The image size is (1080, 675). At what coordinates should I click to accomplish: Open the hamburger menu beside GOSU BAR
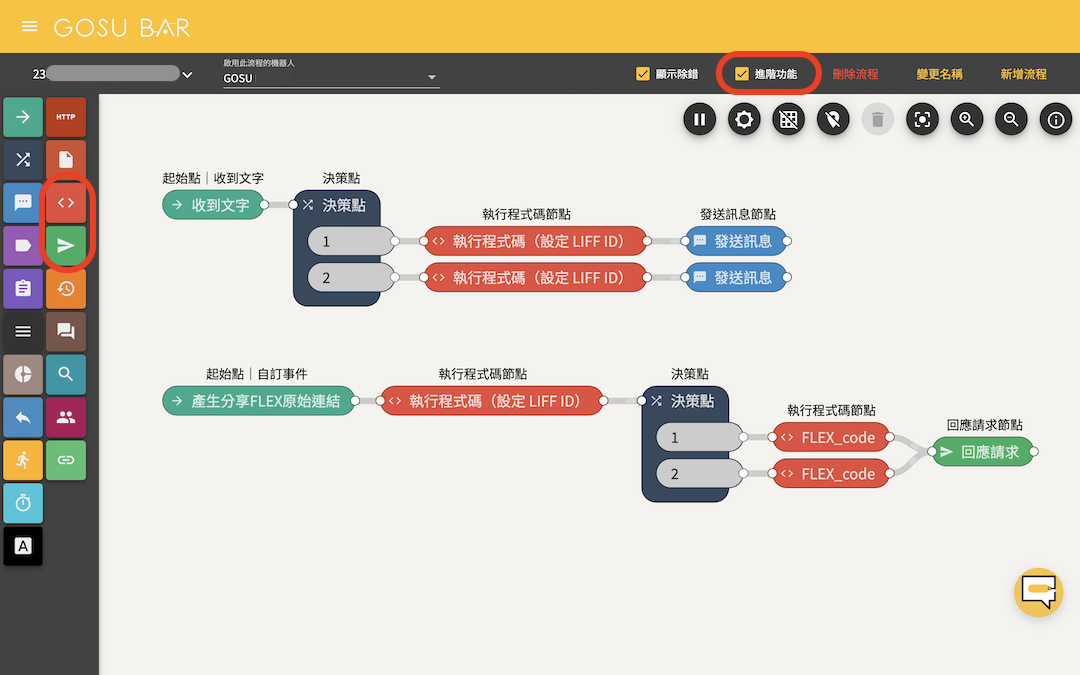29,26
